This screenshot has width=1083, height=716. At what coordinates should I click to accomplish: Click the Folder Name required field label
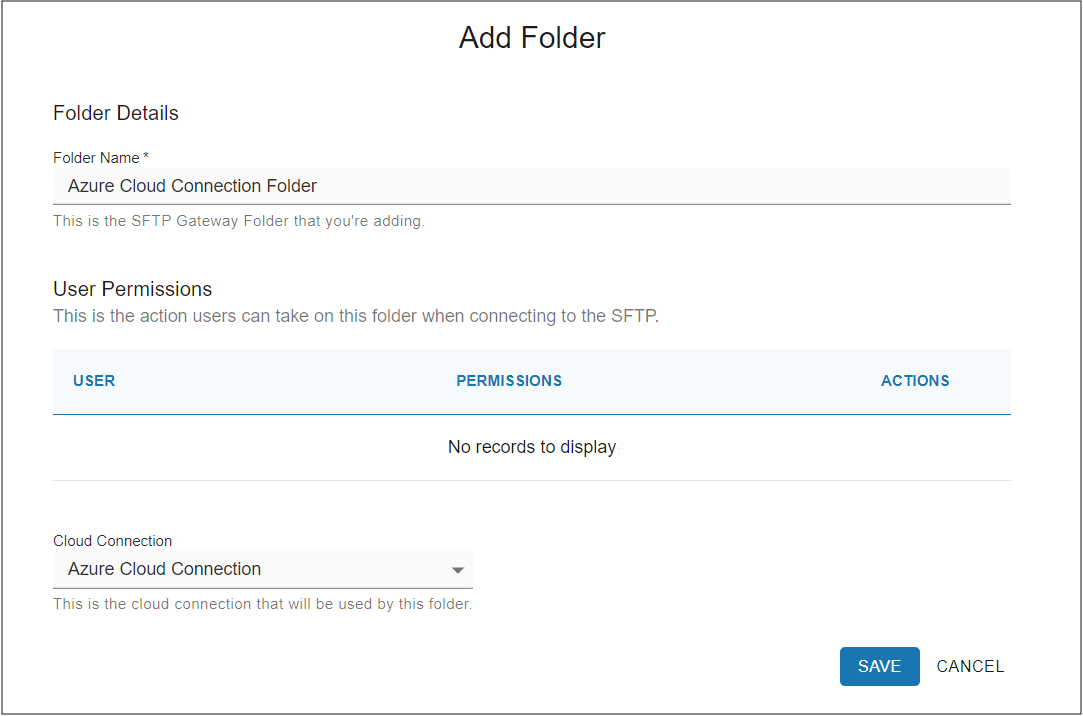(x=100, y=157)
